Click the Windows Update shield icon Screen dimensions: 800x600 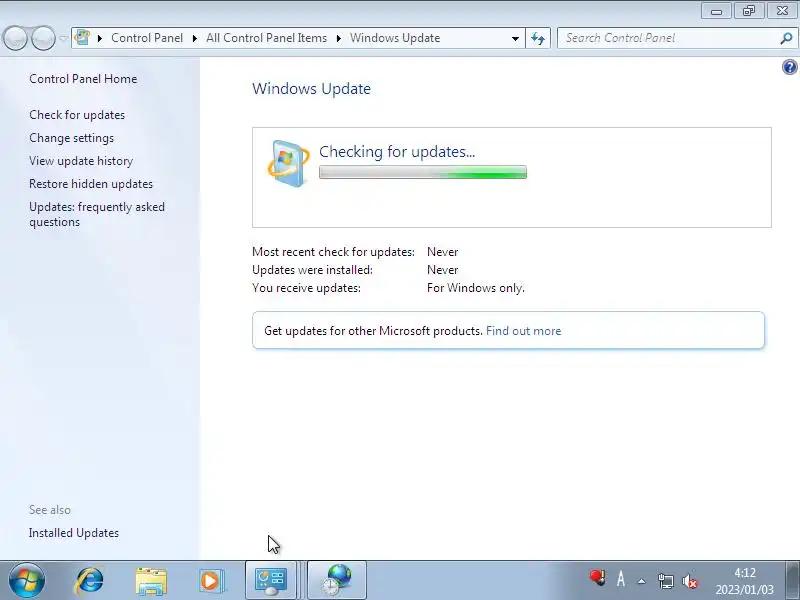tap(288, 163)
